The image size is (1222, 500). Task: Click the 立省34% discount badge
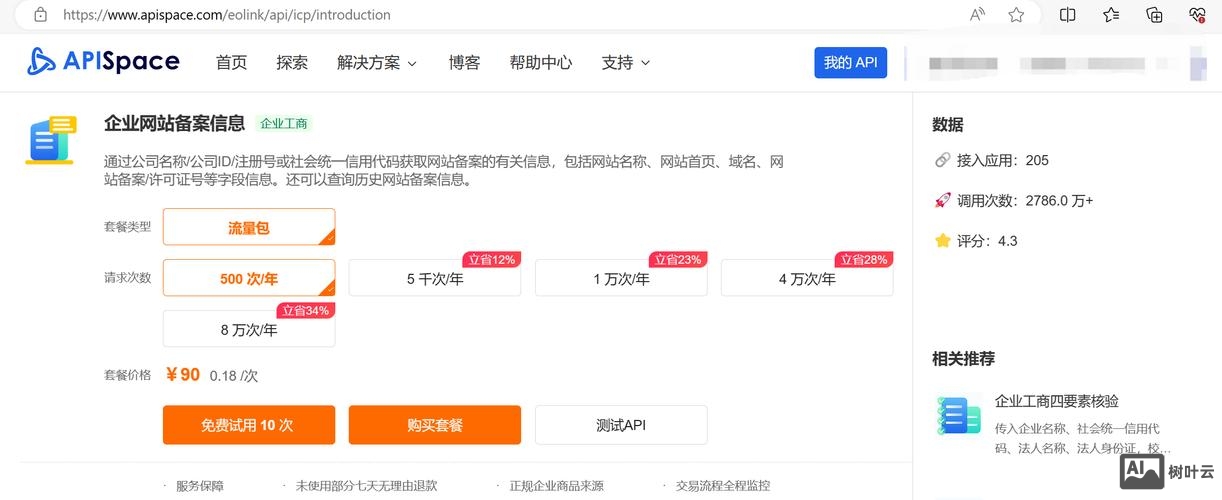pyautogui.click(x=305, y=310)
